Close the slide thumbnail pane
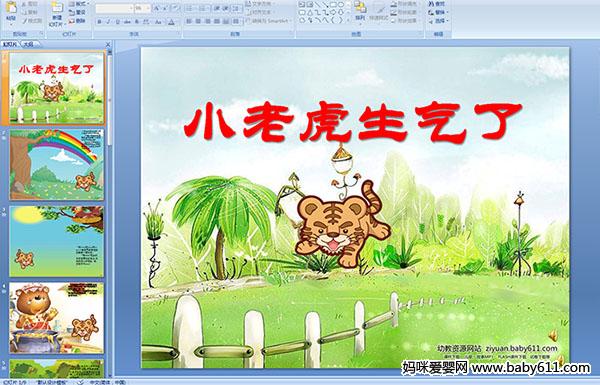This screenshot has width=600, height=385. point(108,44)
